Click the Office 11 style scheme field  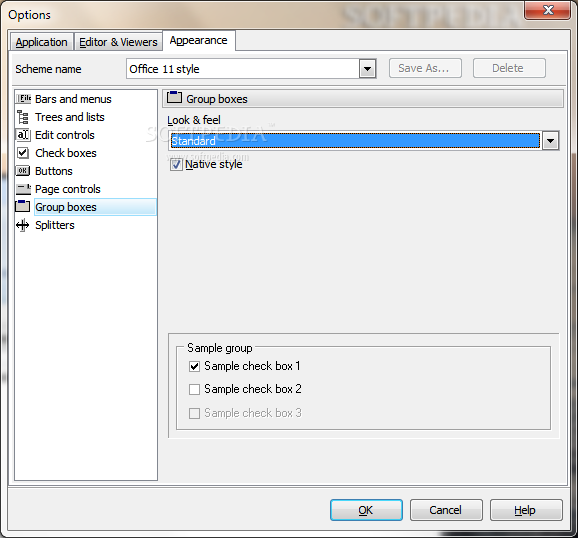[243, 69]
